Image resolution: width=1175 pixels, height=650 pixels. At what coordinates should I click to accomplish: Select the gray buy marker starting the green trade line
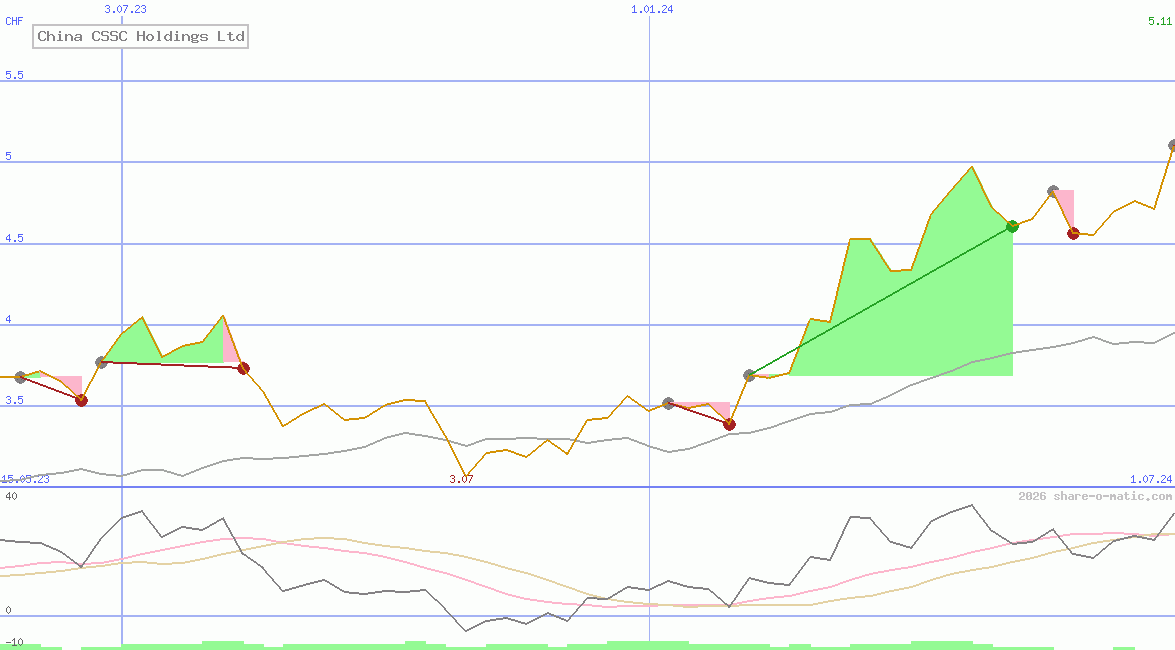pos(749,375)
